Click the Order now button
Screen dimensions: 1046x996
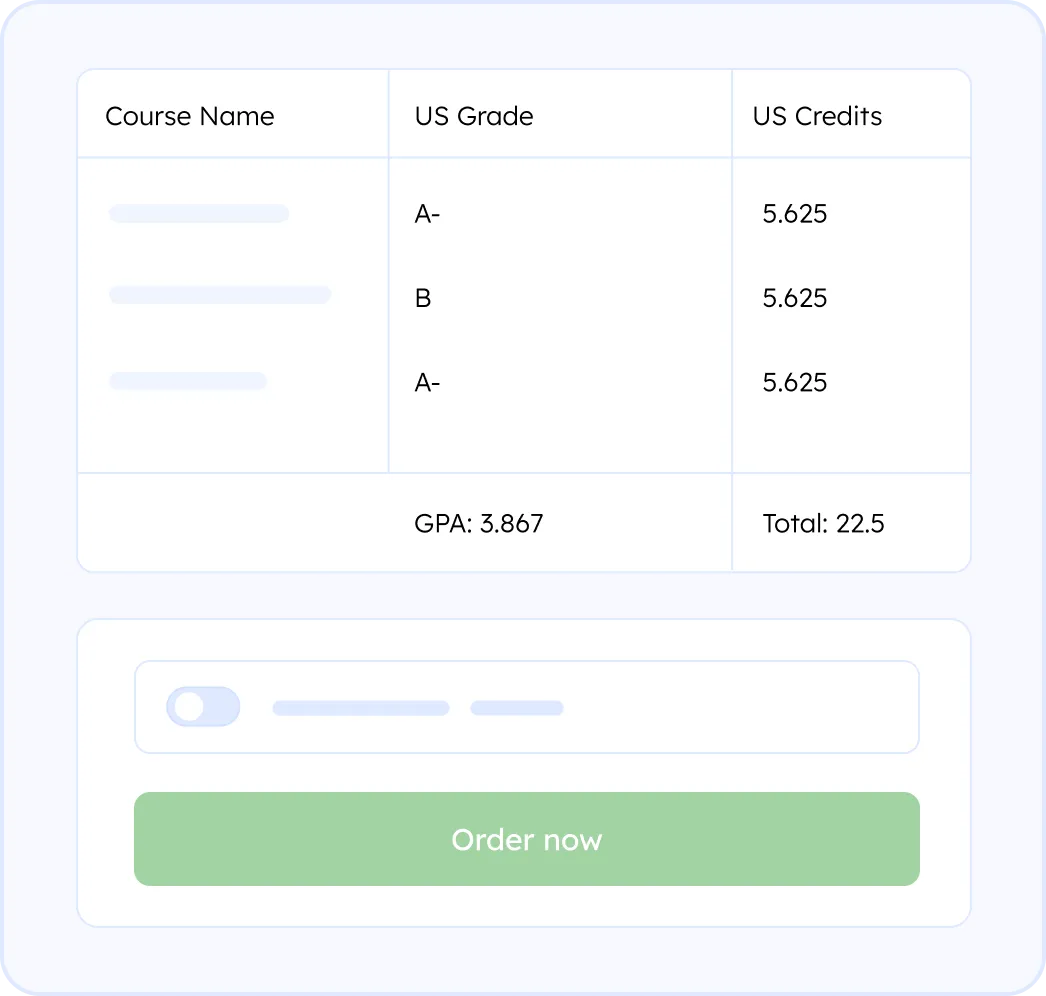click(x=526, y=839)
